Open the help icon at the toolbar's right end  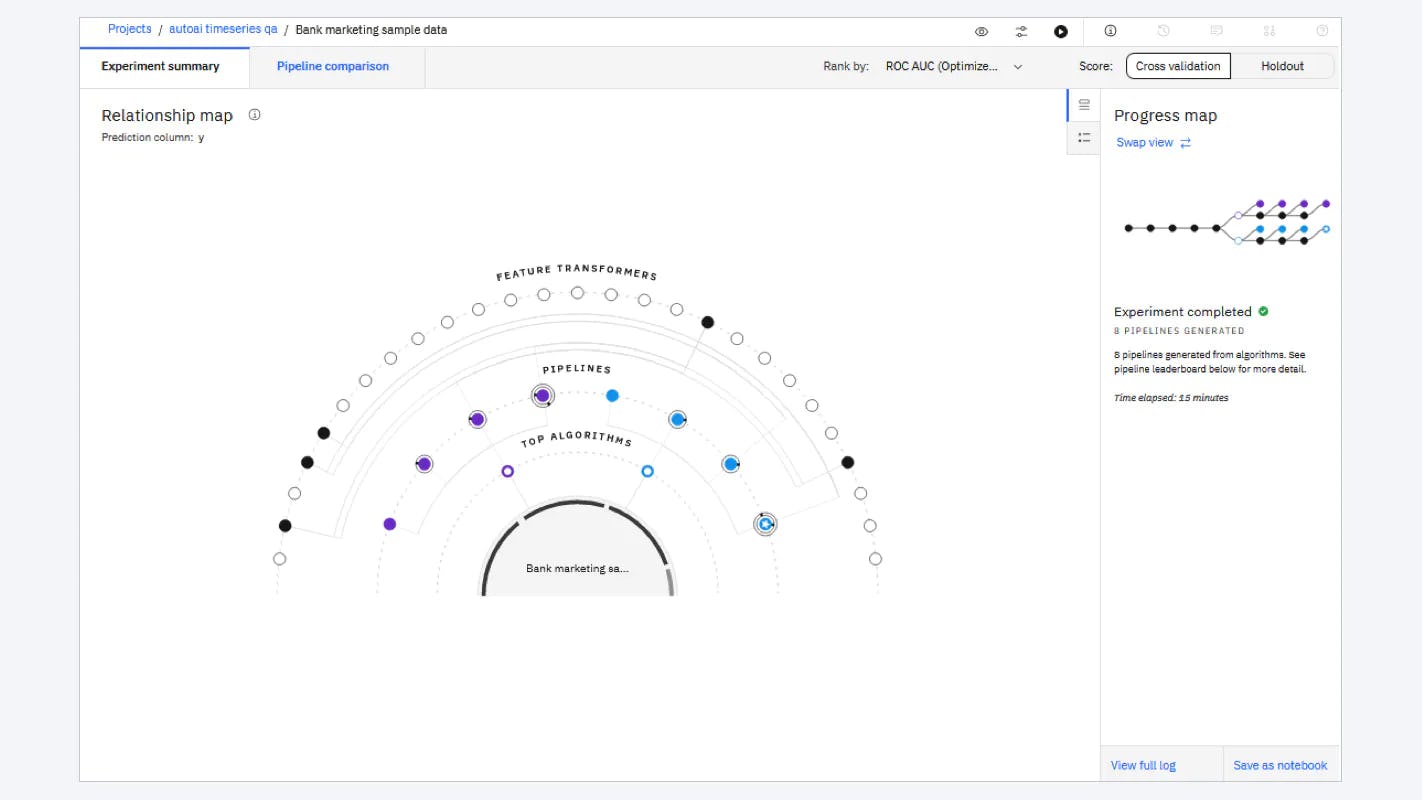click(1322, 31)
